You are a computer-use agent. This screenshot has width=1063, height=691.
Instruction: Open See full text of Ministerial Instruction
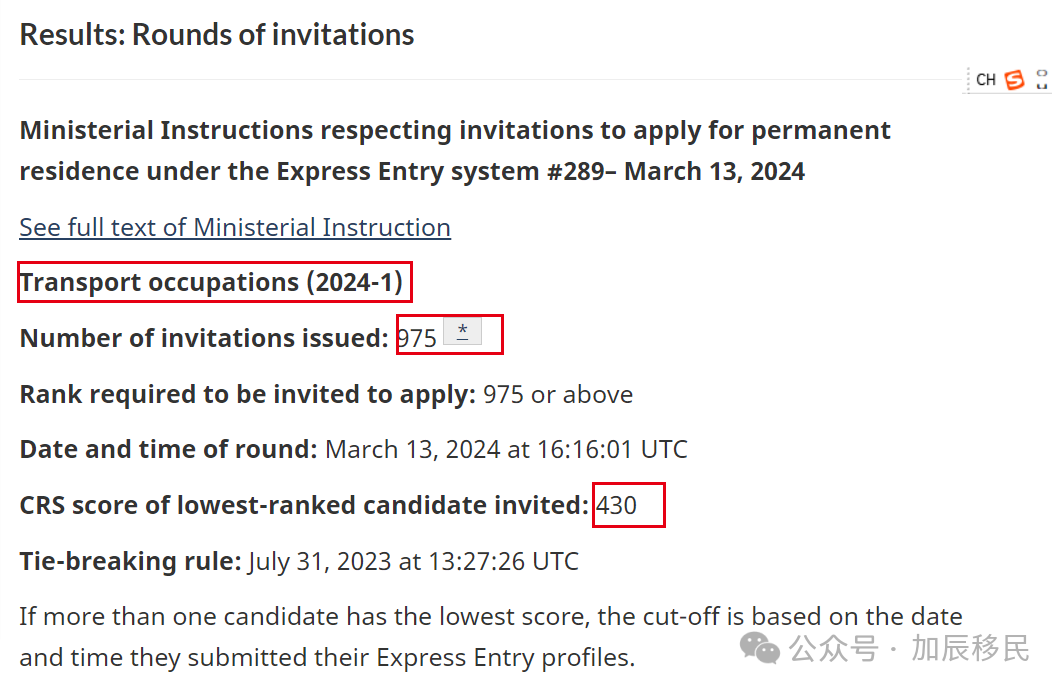235,227
